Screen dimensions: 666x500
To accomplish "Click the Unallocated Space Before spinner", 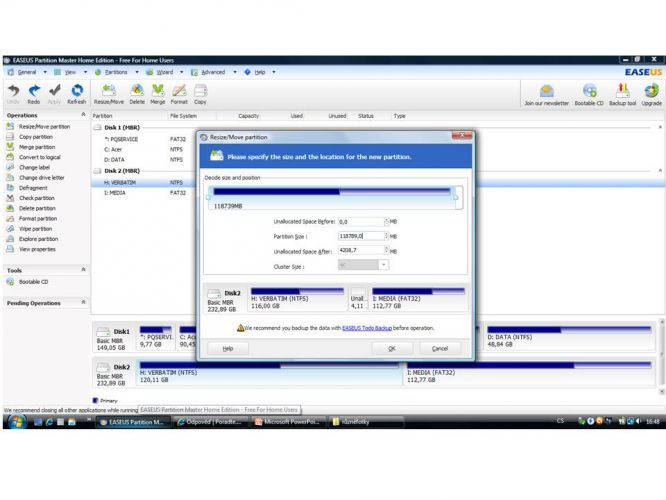I will click(x=387, y=221).
